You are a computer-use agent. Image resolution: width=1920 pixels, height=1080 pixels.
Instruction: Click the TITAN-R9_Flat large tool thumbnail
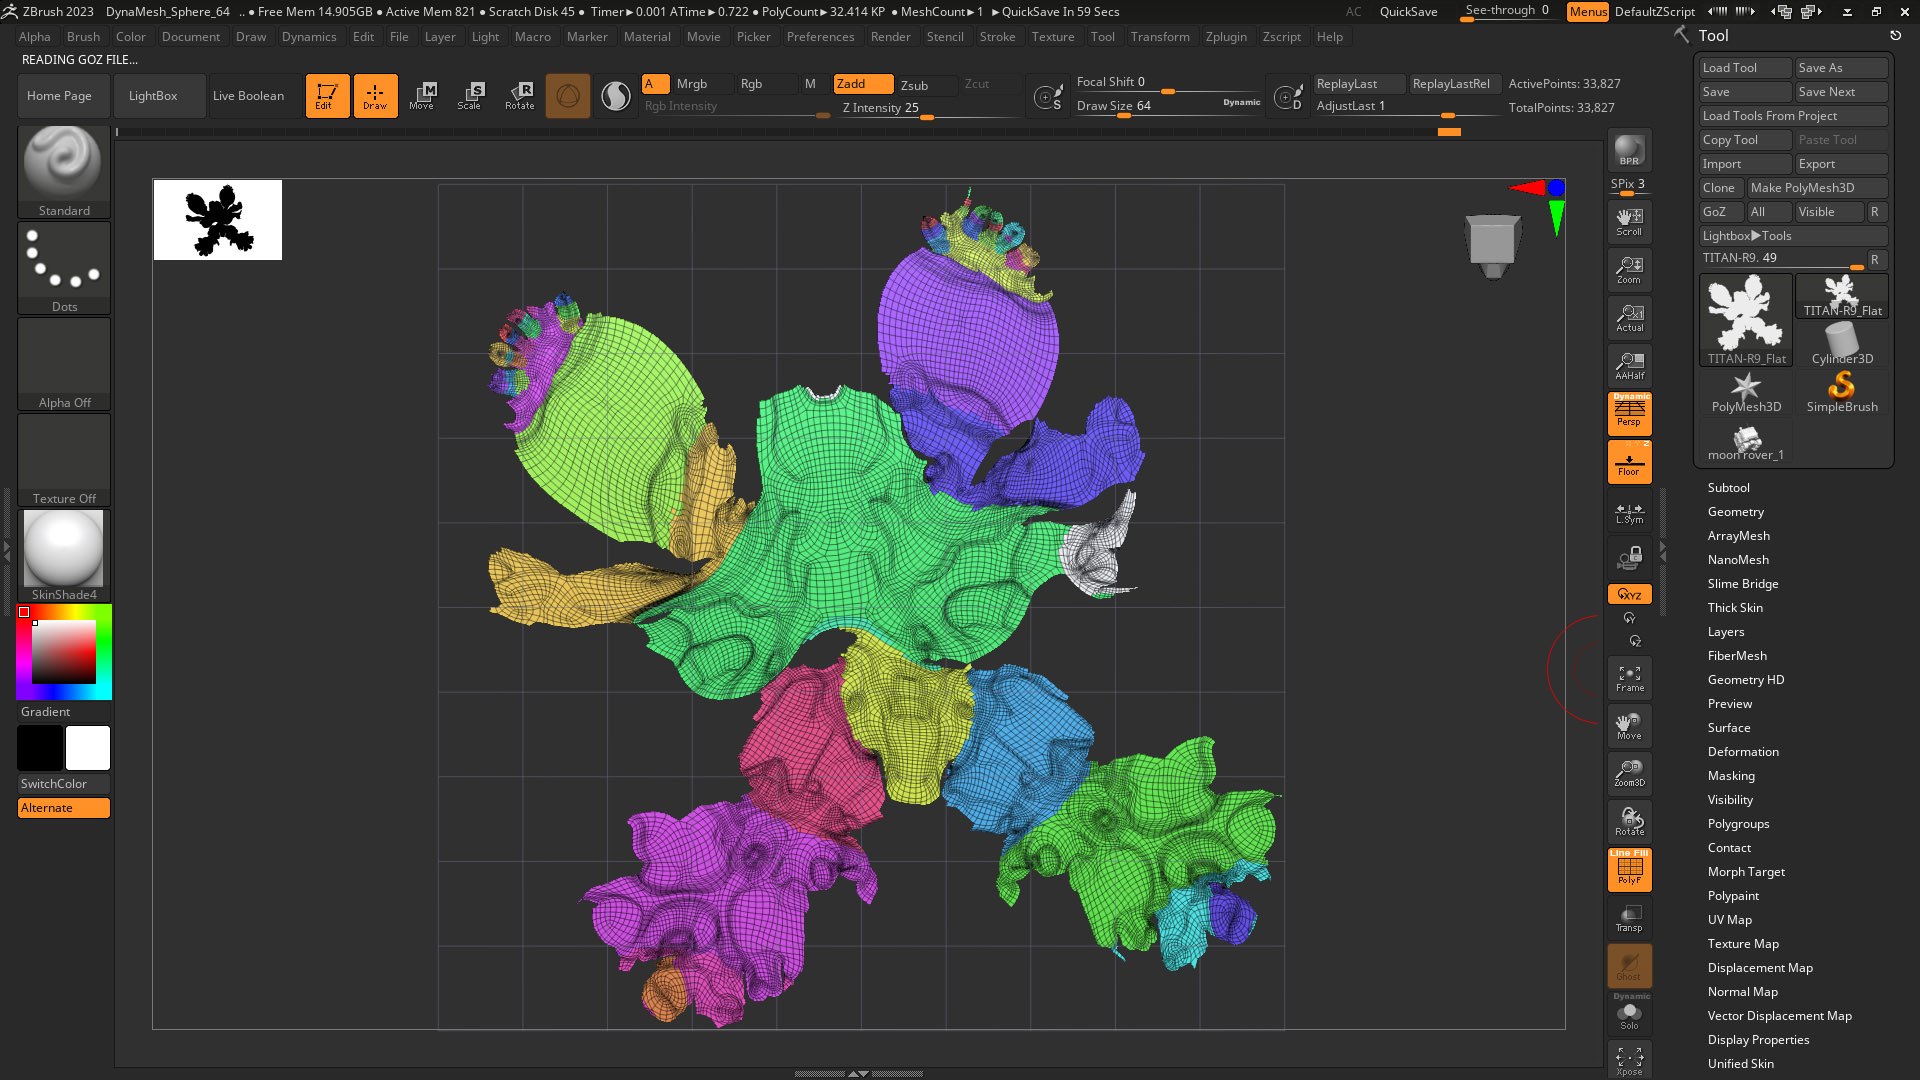[x=1745, y=320]
